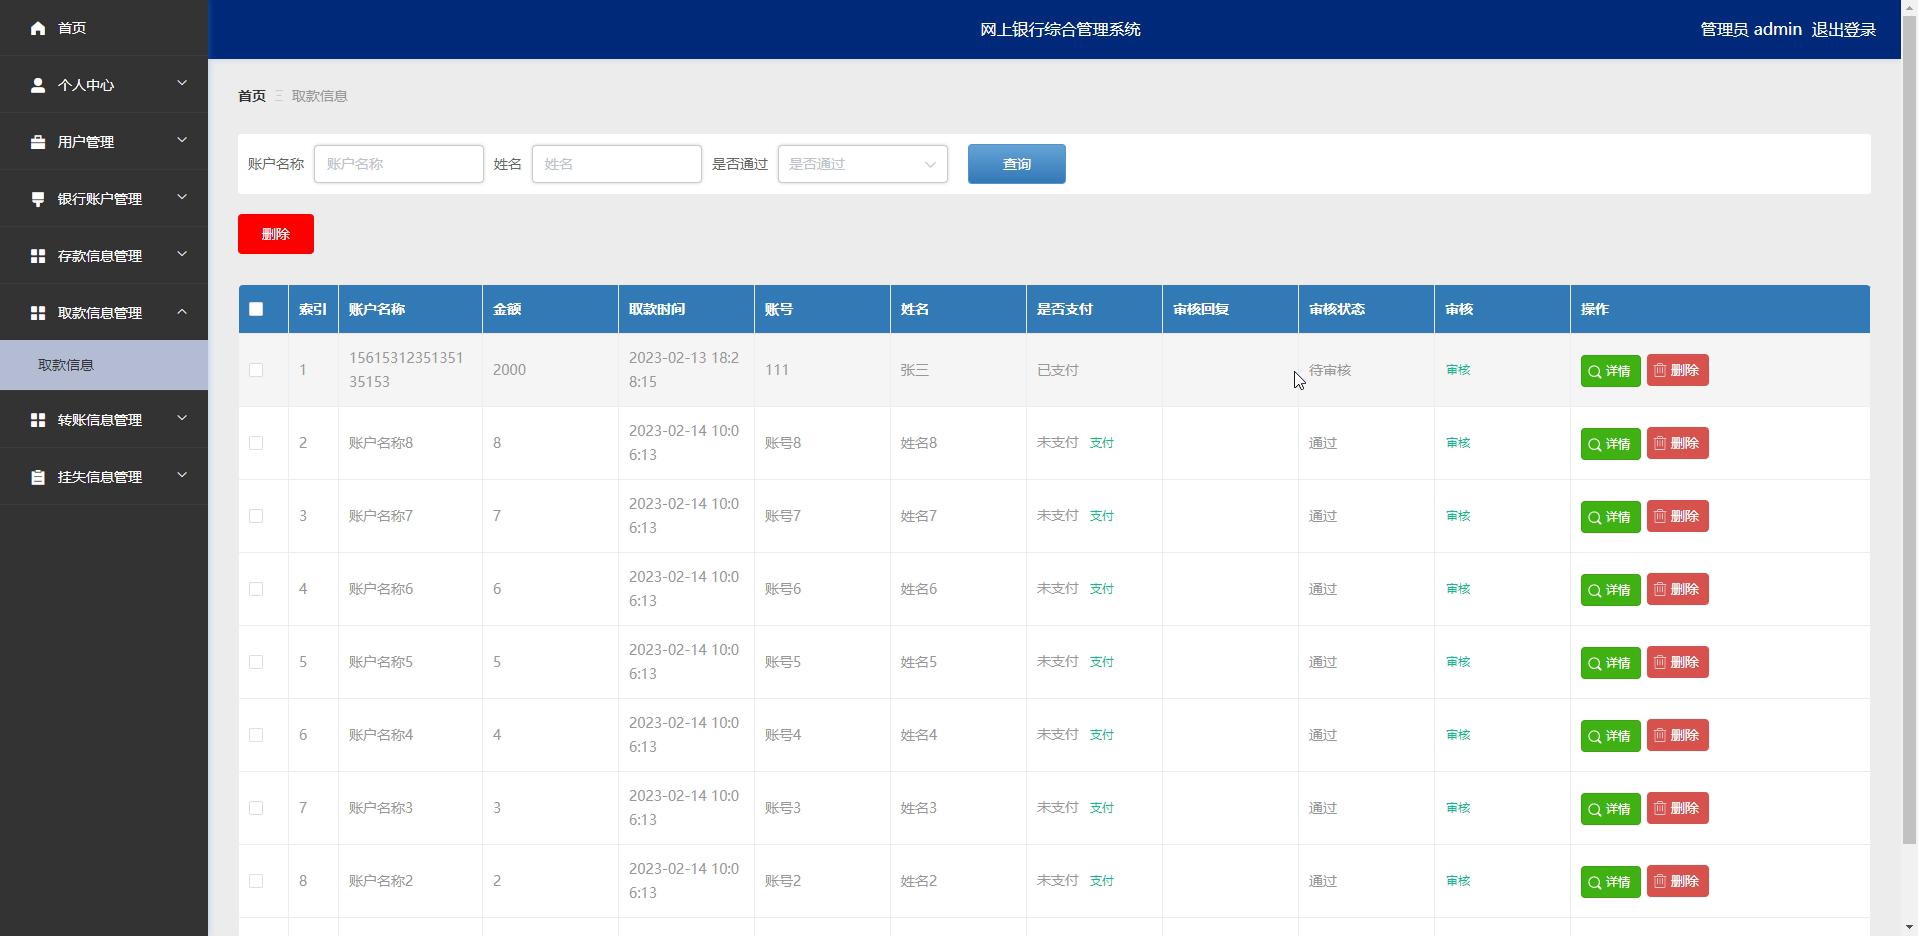Click the clipboard icon beside 挂失信息管理

[x=38, y=477]
